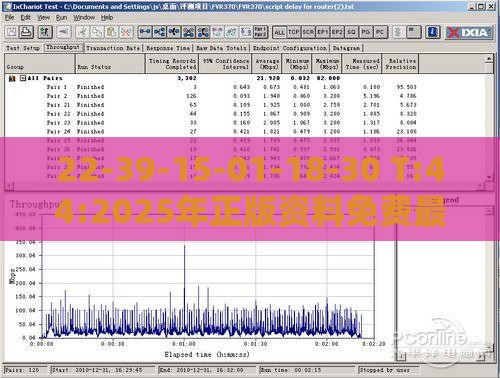Switch to the Datagram tab
This screenshot has height=378, width=500.
coord(346,48)
